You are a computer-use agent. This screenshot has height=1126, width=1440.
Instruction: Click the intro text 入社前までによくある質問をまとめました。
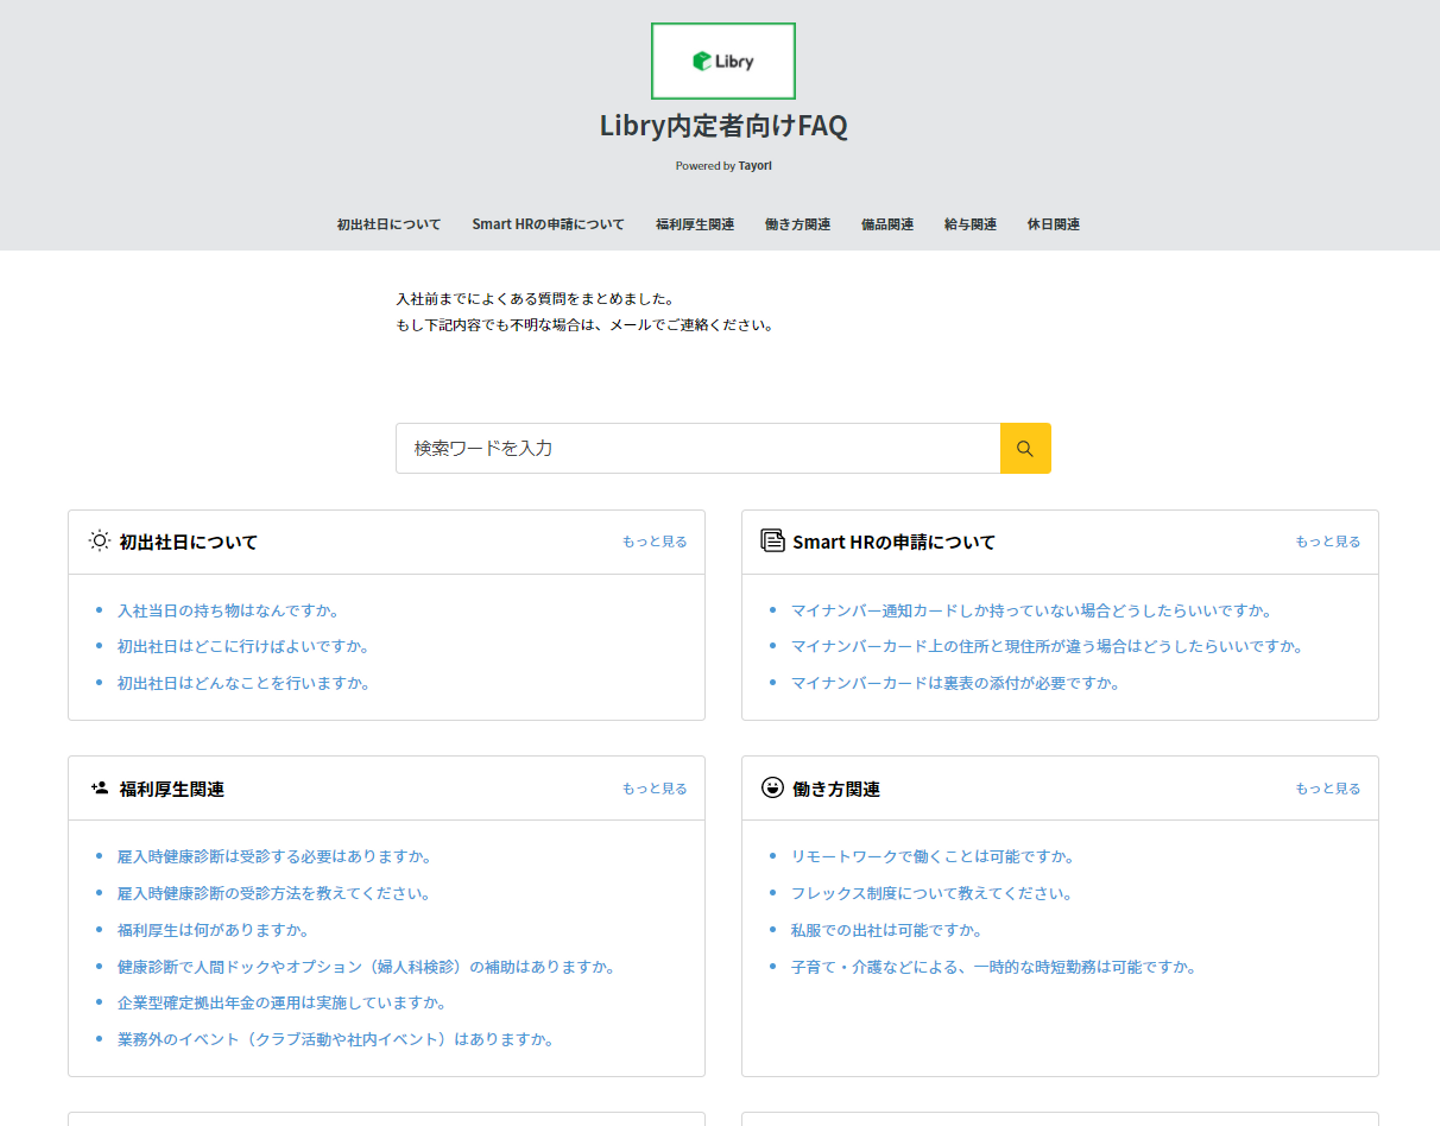click(x=538, y=299)
